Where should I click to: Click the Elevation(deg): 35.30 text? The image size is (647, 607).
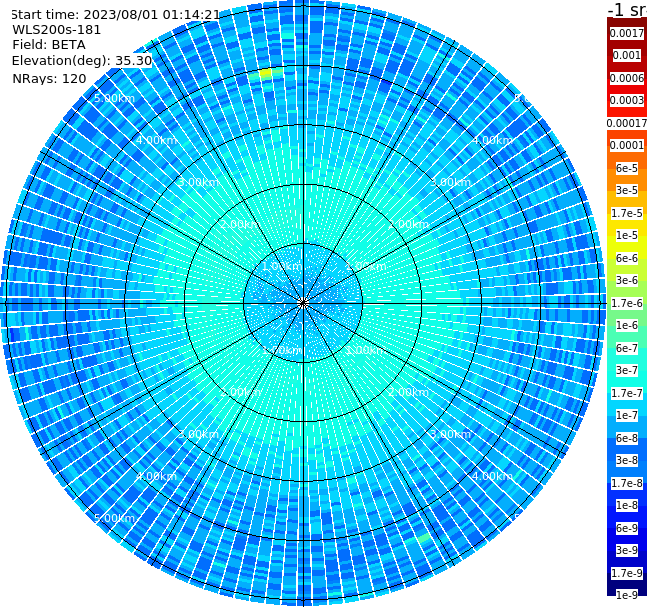(82, 61)
